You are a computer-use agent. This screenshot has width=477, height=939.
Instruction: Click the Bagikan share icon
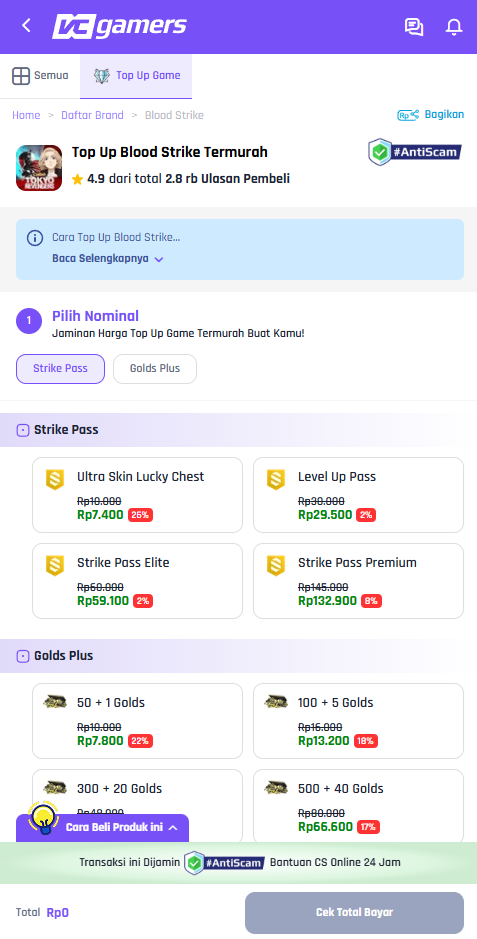pos(408,115)
